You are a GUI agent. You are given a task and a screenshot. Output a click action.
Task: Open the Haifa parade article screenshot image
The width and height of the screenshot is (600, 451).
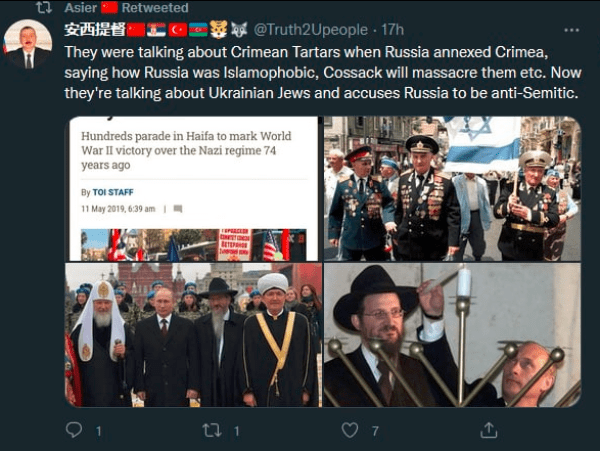point(193,189)
